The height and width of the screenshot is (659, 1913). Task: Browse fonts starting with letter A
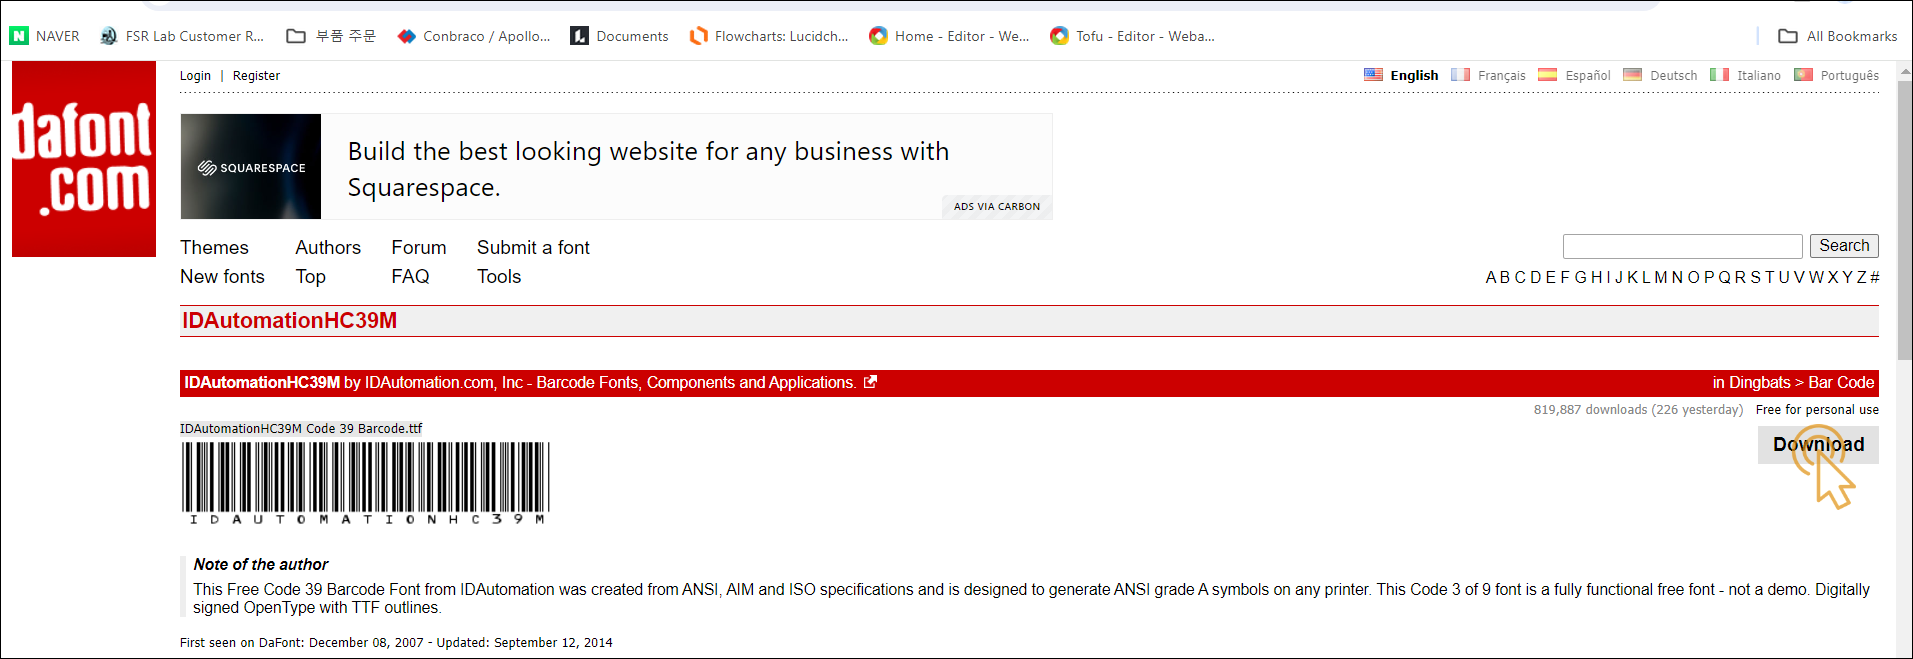click(x=1491, y=277)
